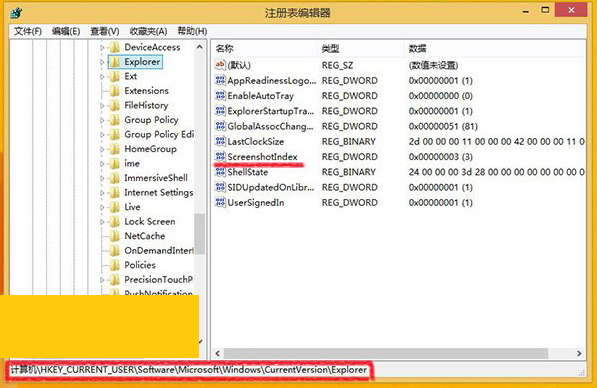Expand the Live key arrow
Screen dimensions: 597x388
pos(102,207)
